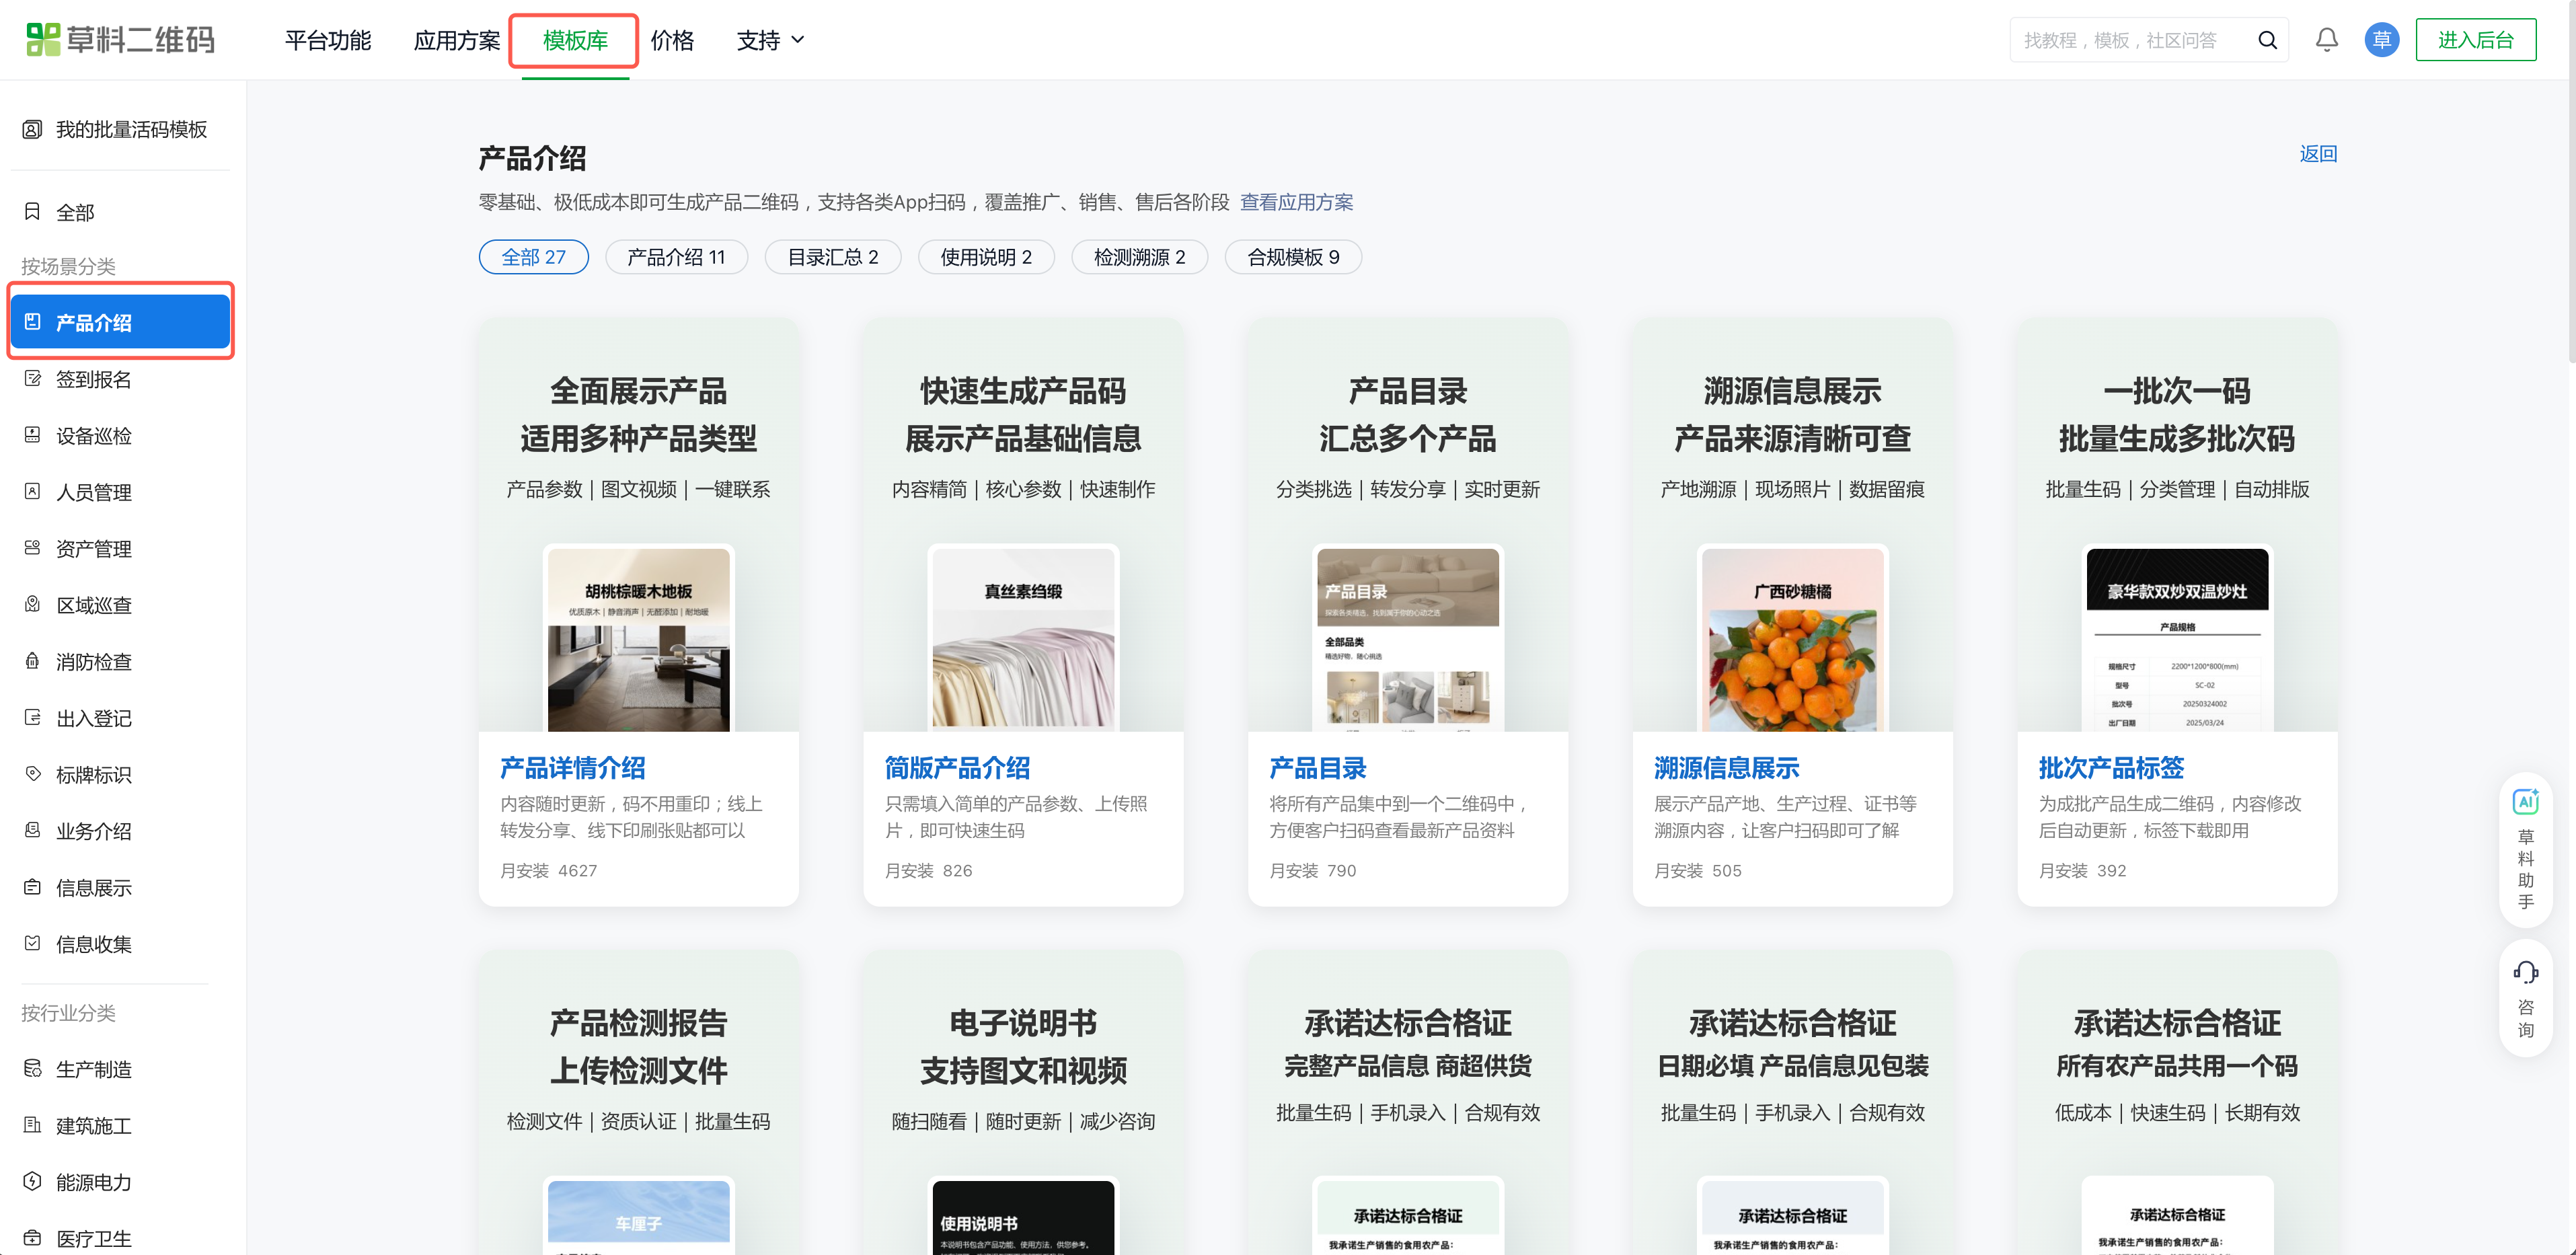Open the 产品目录 template title
The height and width of the screenshot is (1255, 2576).
click(1318, 768)
